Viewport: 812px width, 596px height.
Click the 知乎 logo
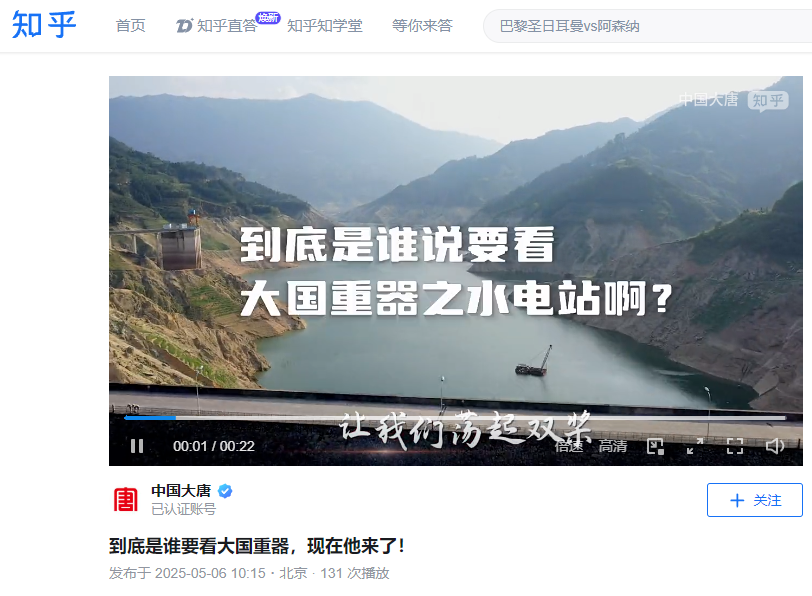pyautogui.click(x=44, y=24)
